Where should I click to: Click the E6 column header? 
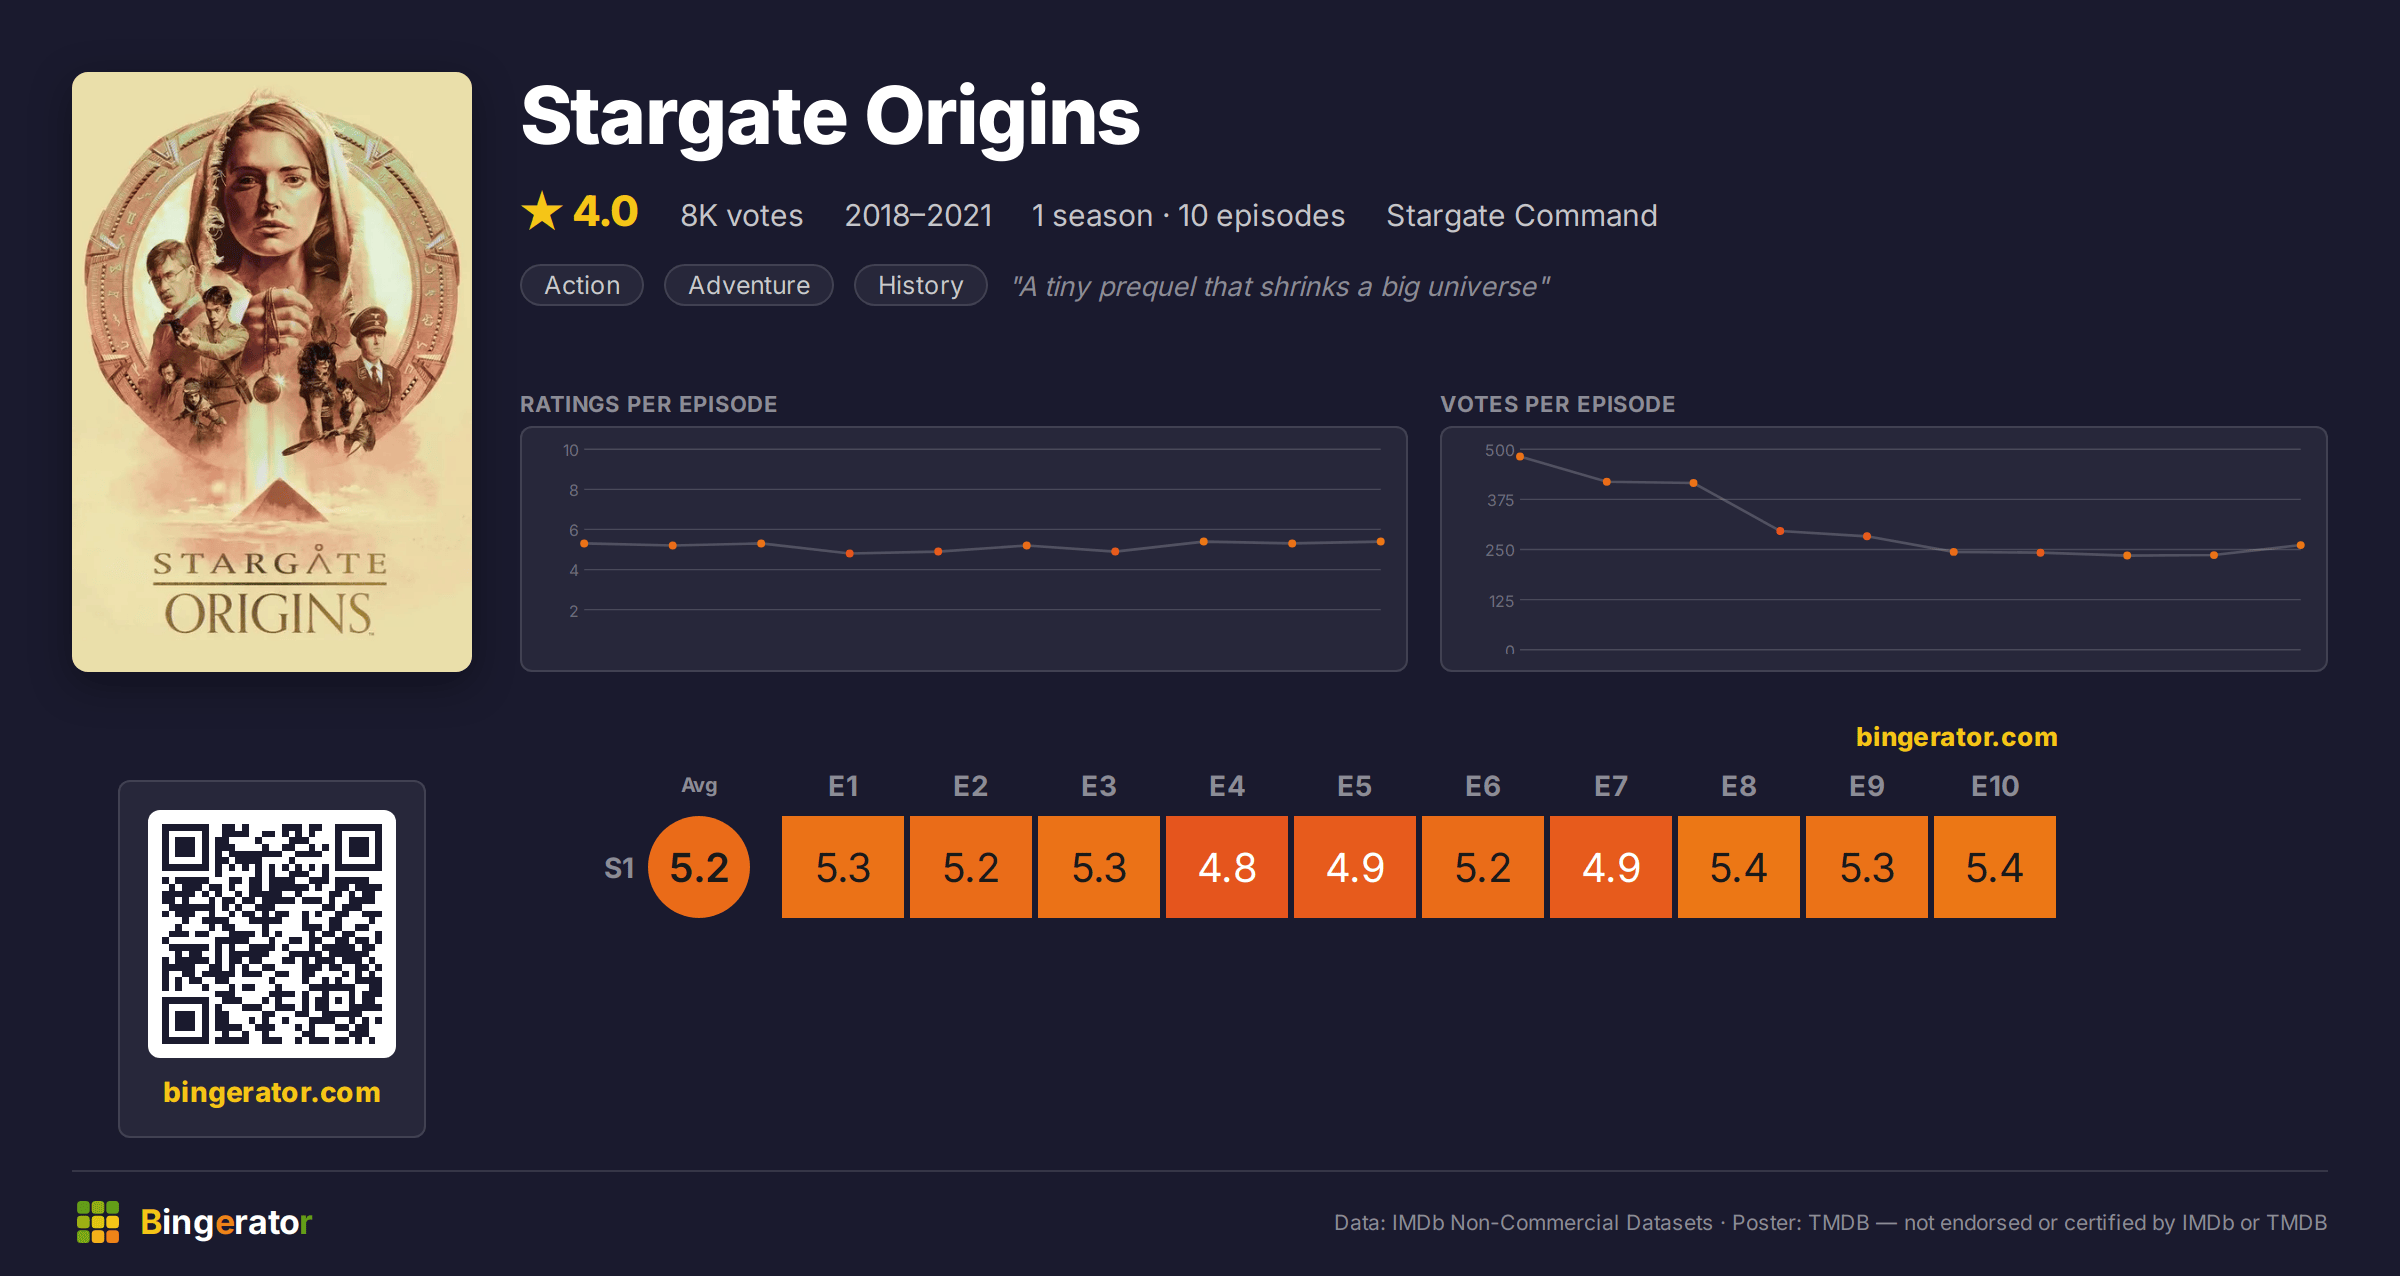[1483, 786]
